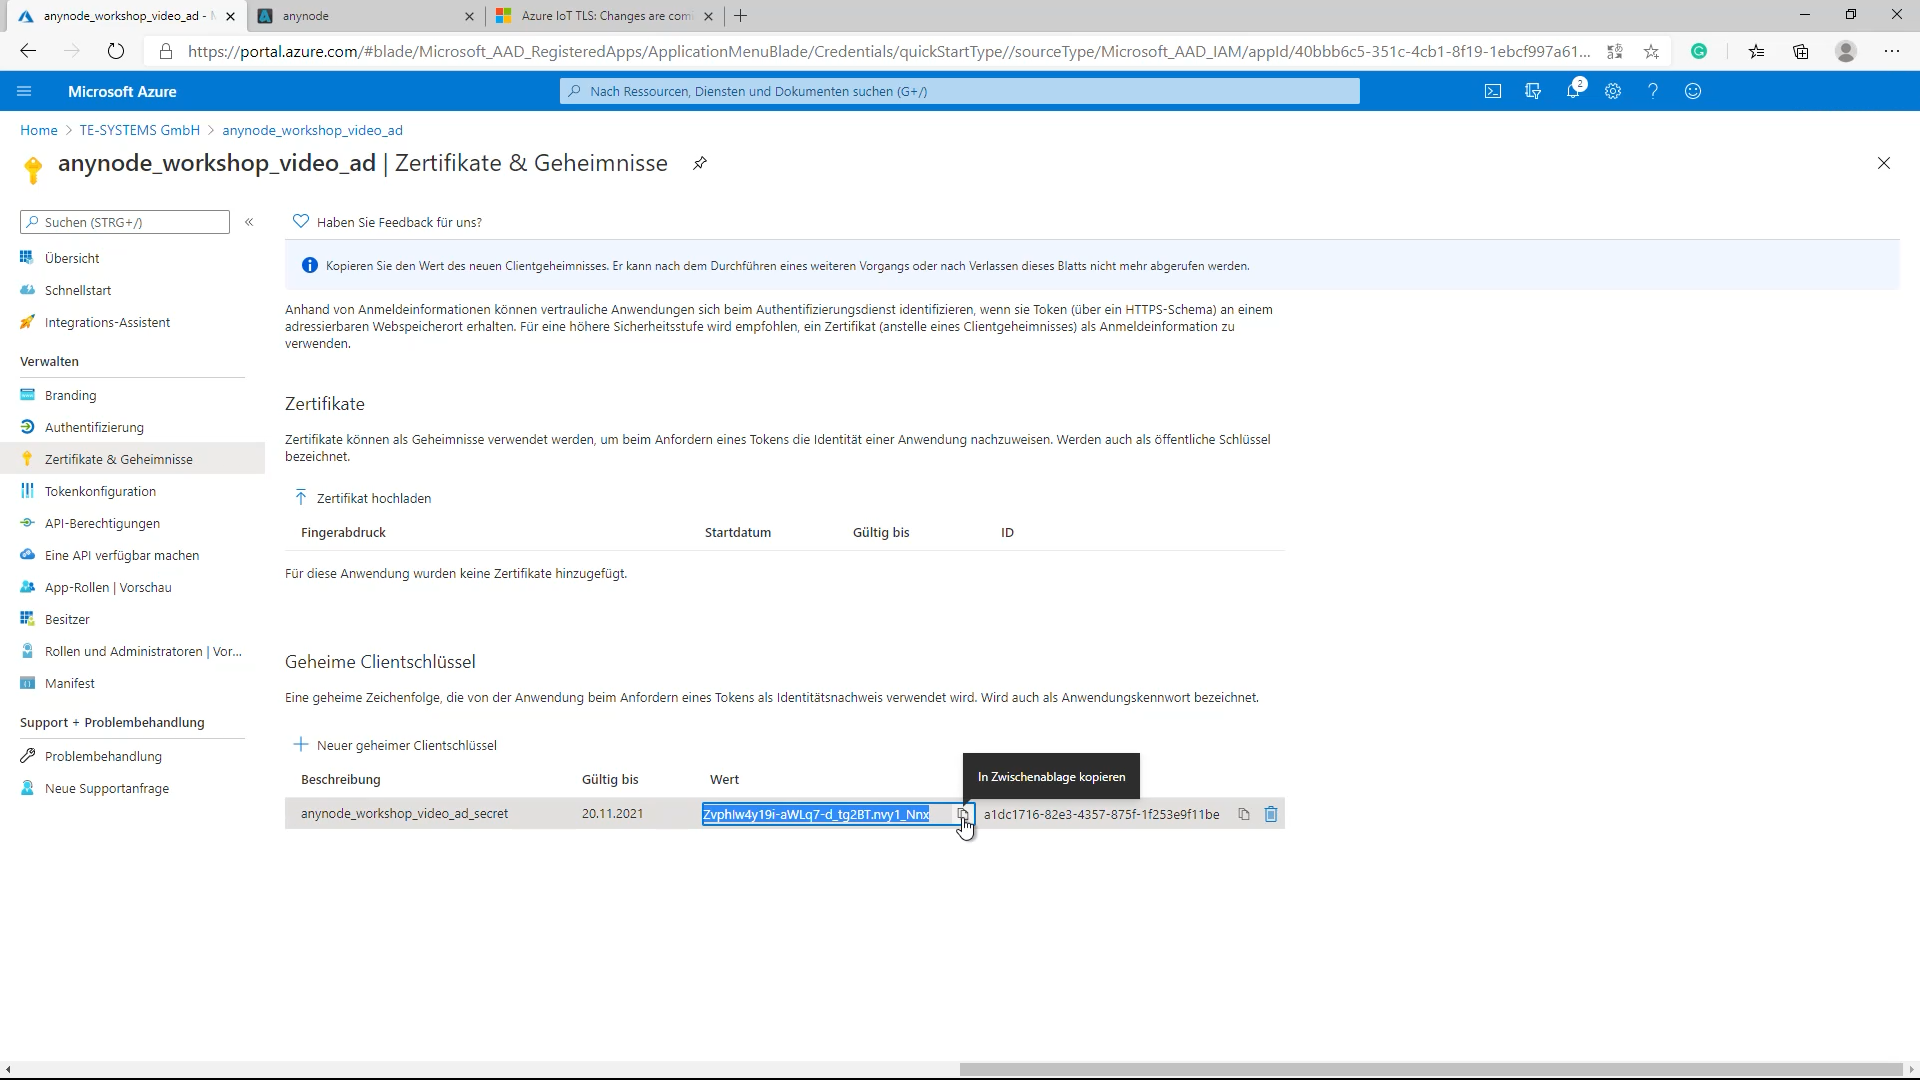Select the anynode_workshop_video_ad_secret description cell
The image size is (1920, 1080).
404,814
